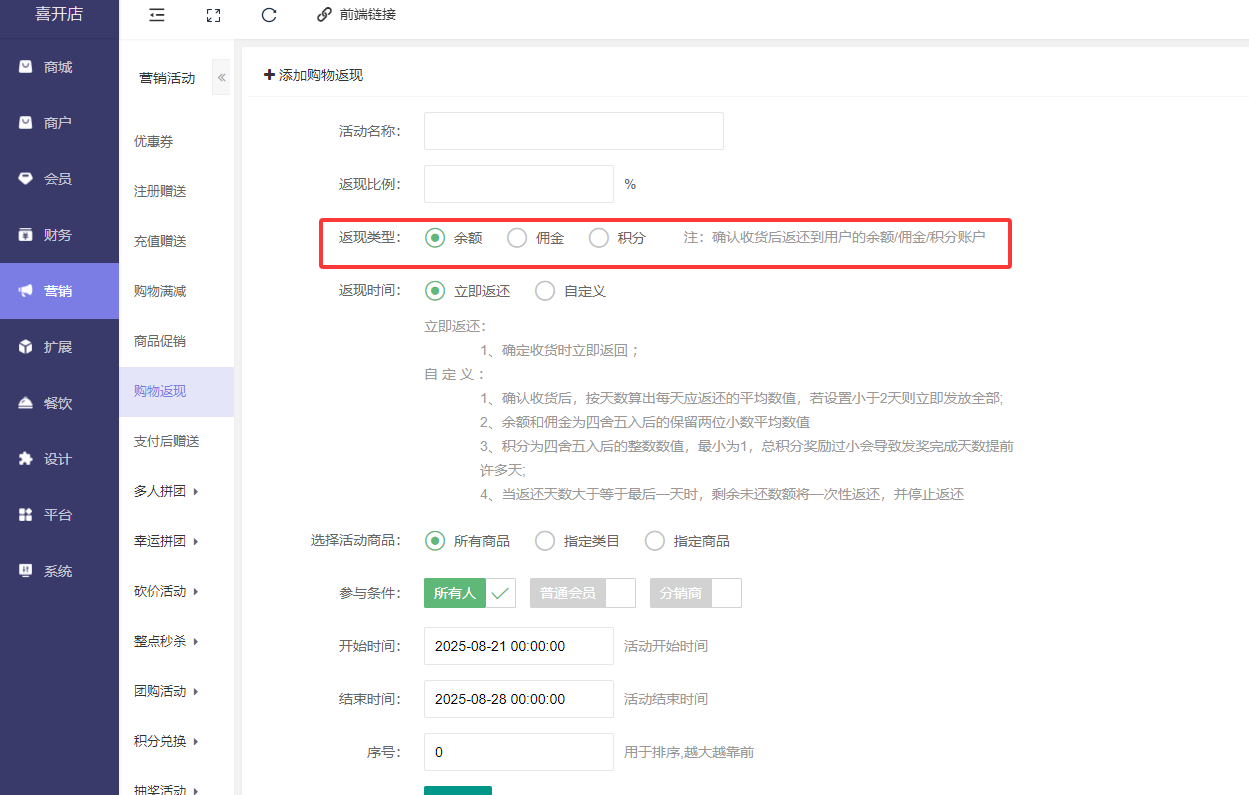Expand the 团购活动 submenu
This screenshot has height=795, width=1249.
(166, 691)
